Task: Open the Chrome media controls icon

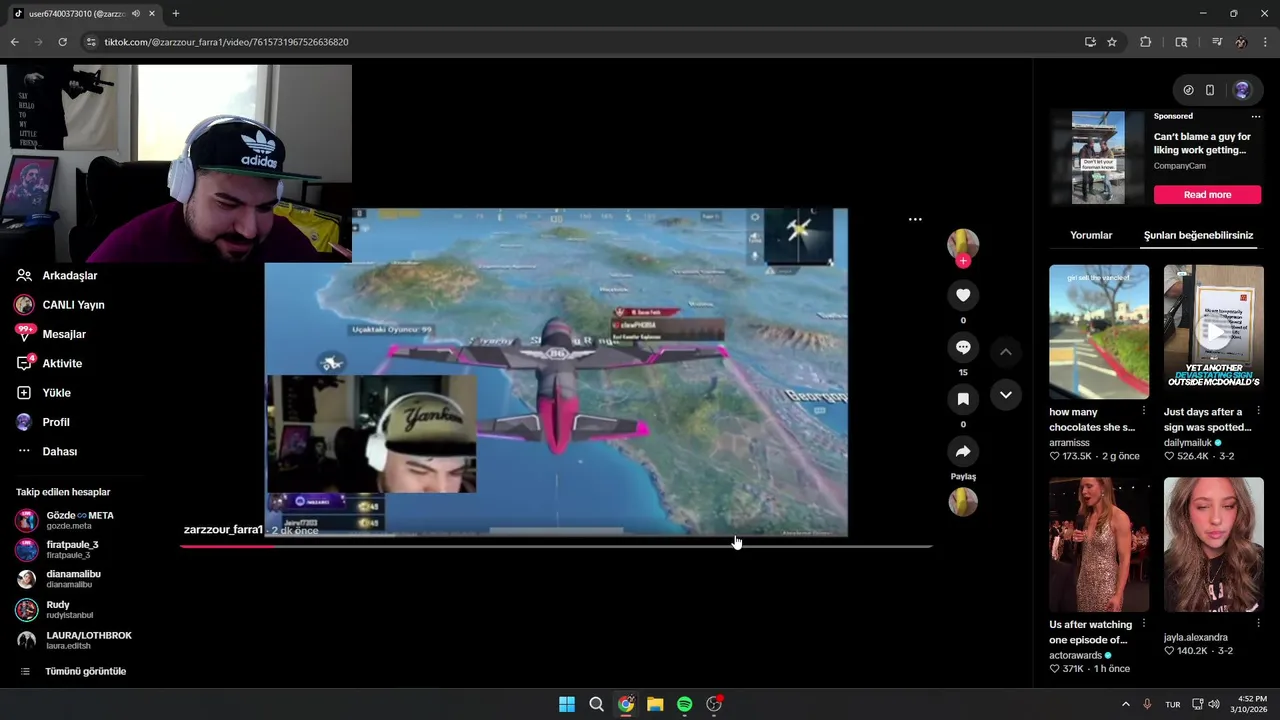Action: (x=1217, y=42)
